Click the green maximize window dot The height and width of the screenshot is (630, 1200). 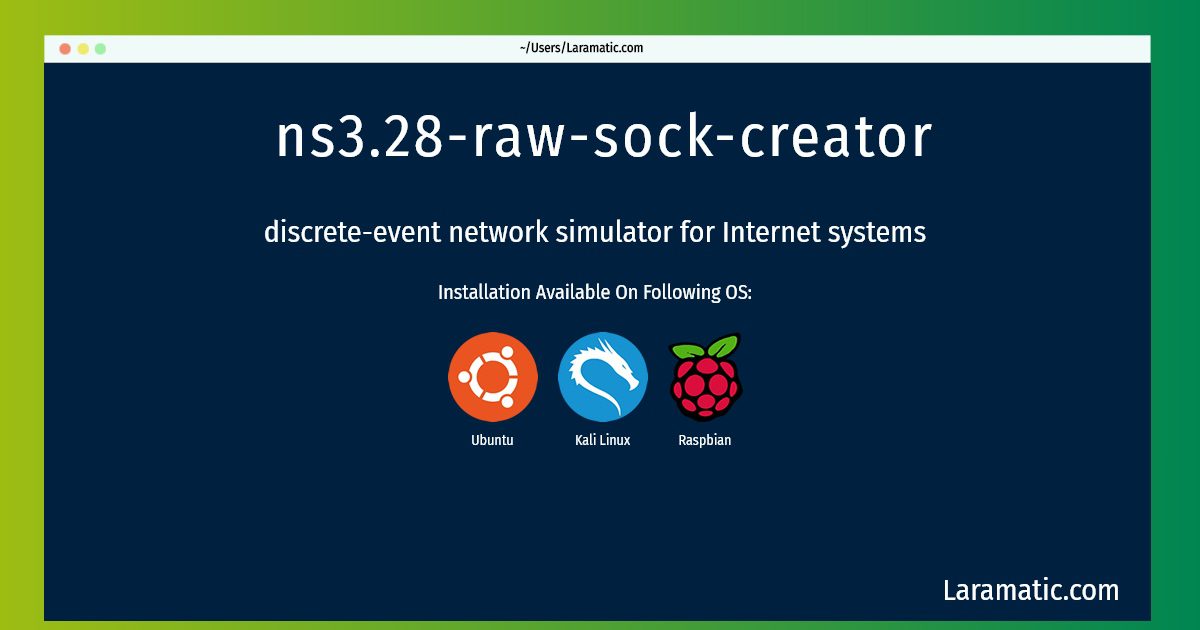pyautogui.click(x=100, y=48)
